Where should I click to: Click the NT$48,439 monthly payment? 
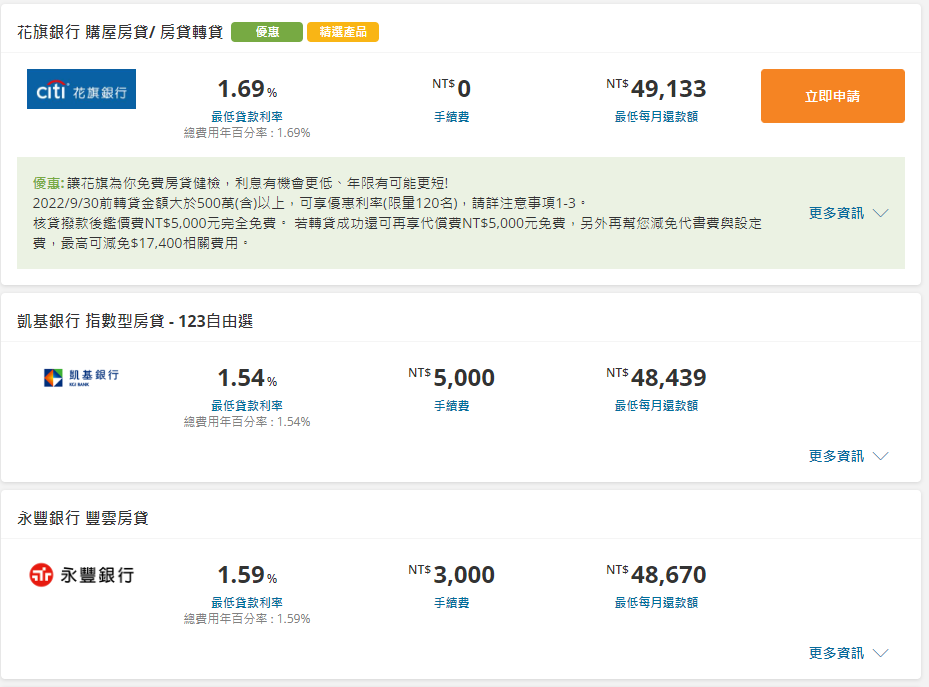tap(656, 378)
